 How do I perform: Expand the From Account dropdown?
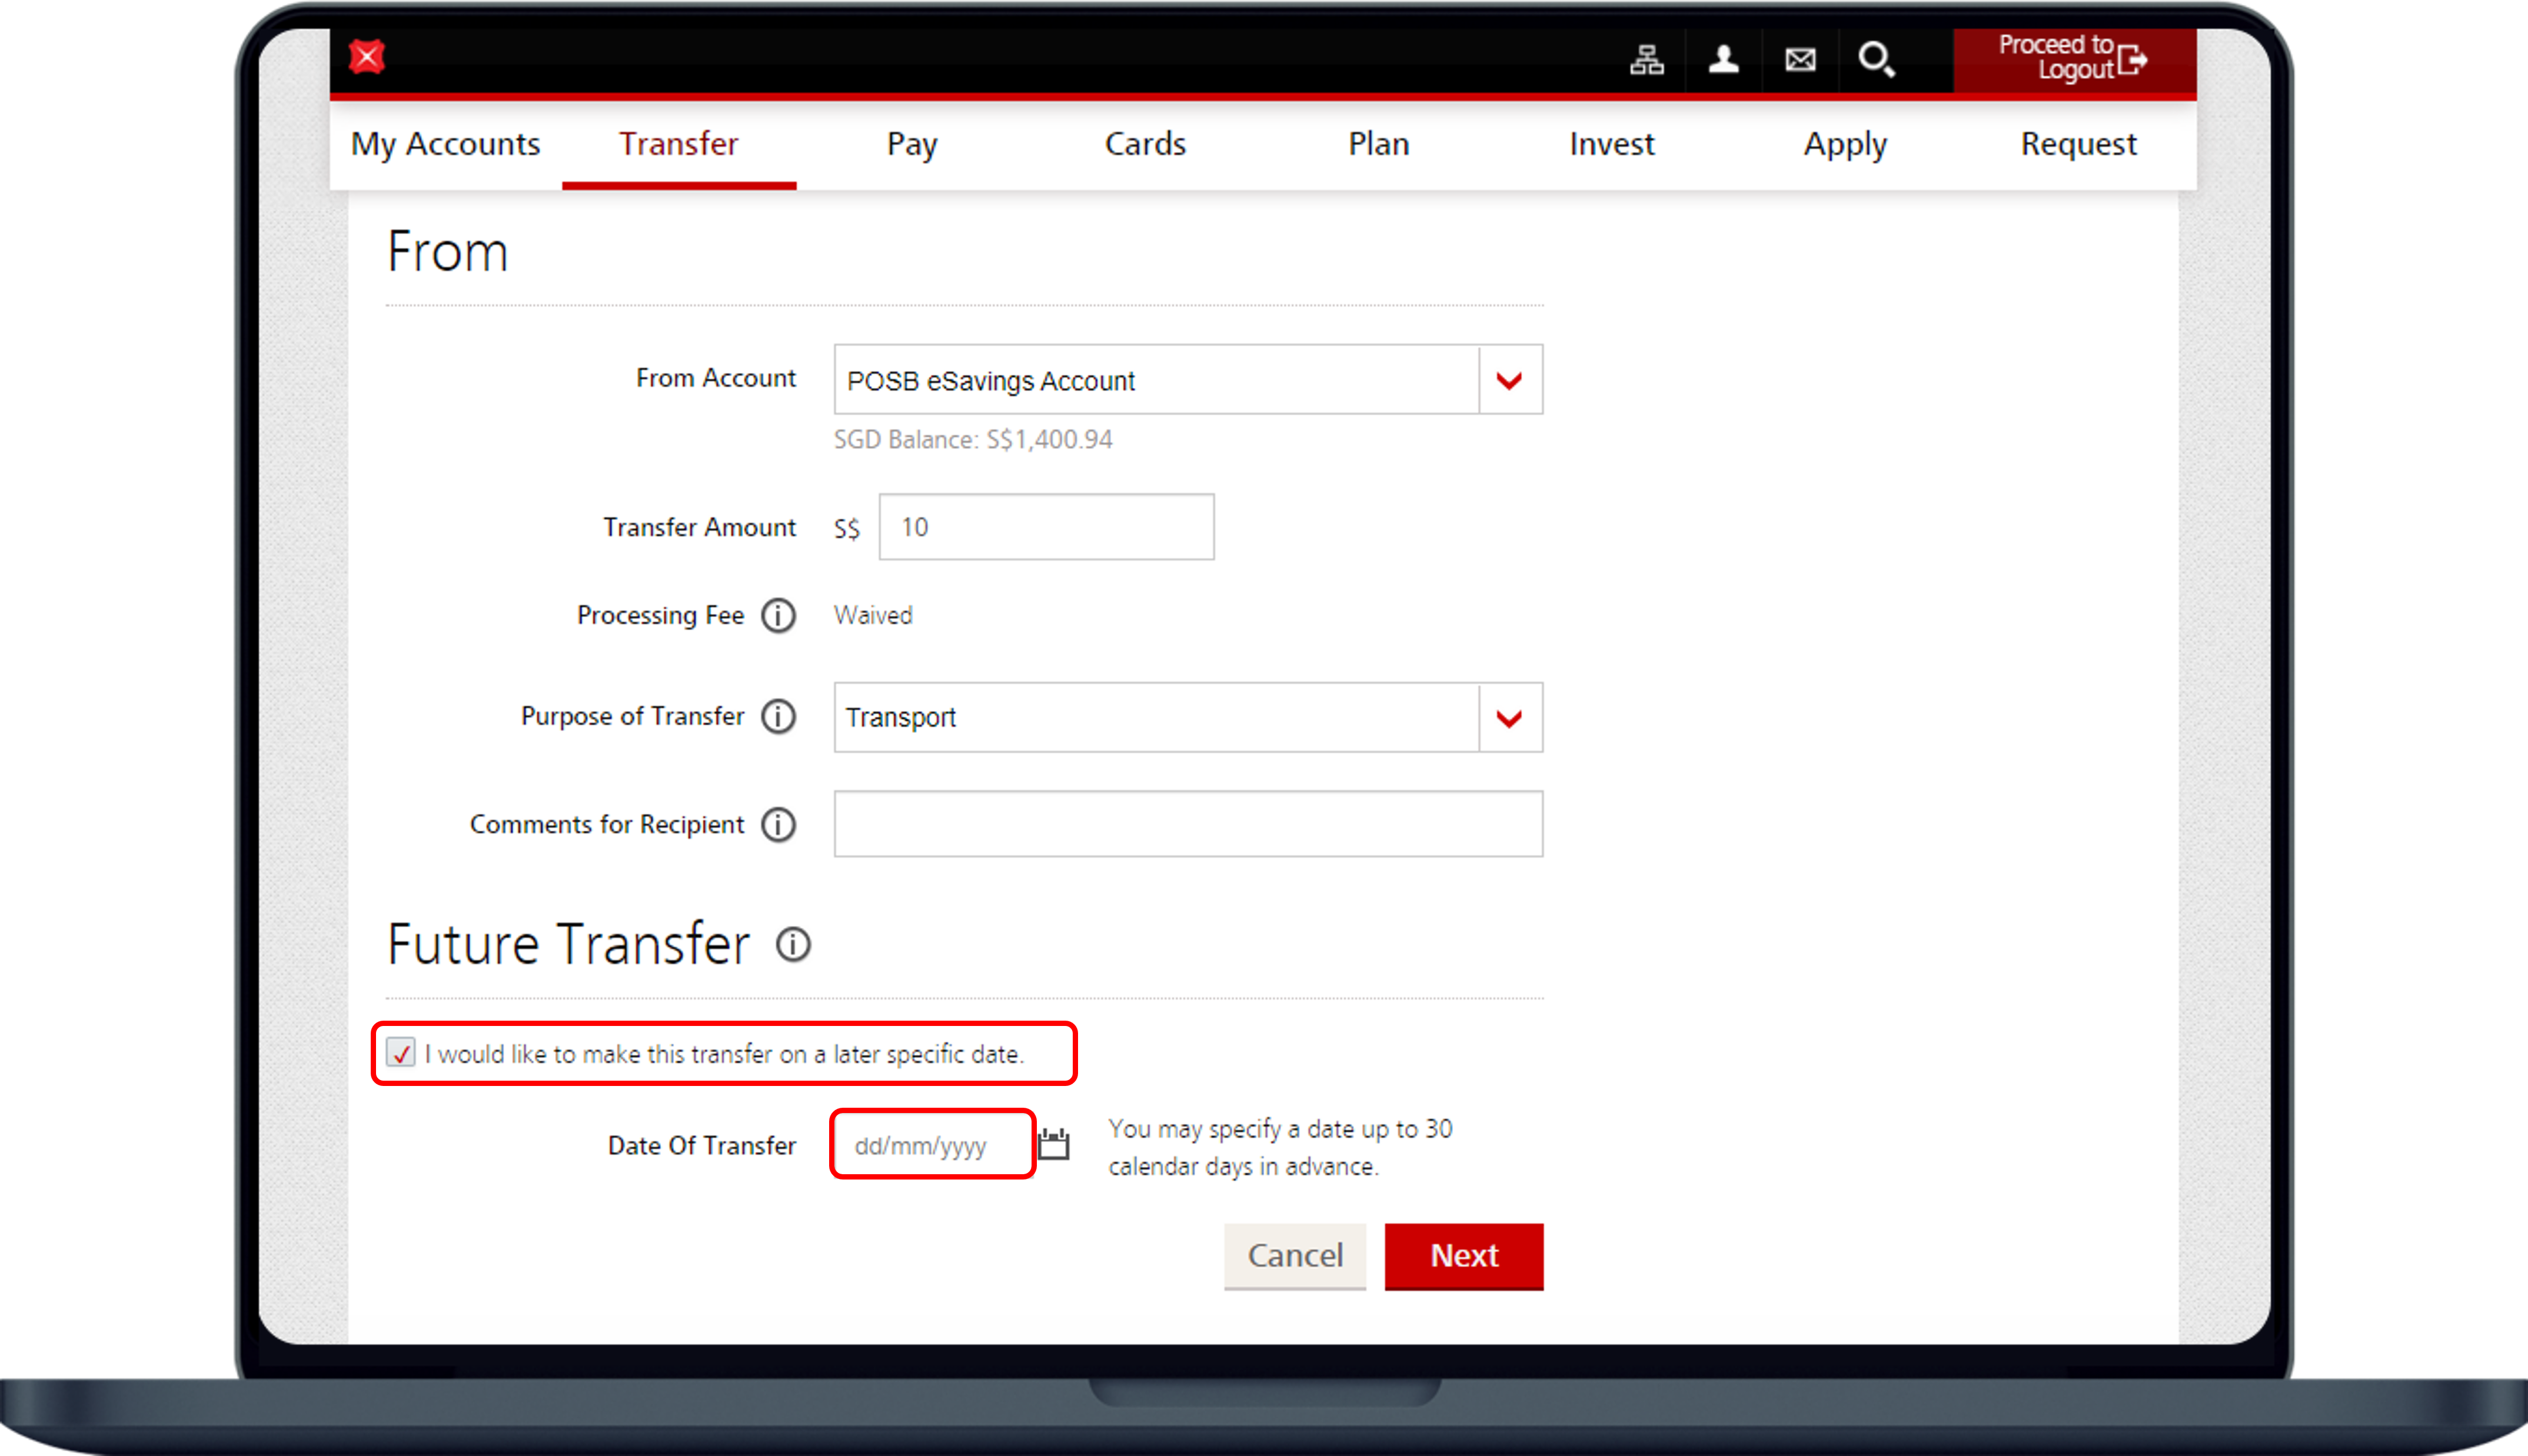coord(1509,380)
